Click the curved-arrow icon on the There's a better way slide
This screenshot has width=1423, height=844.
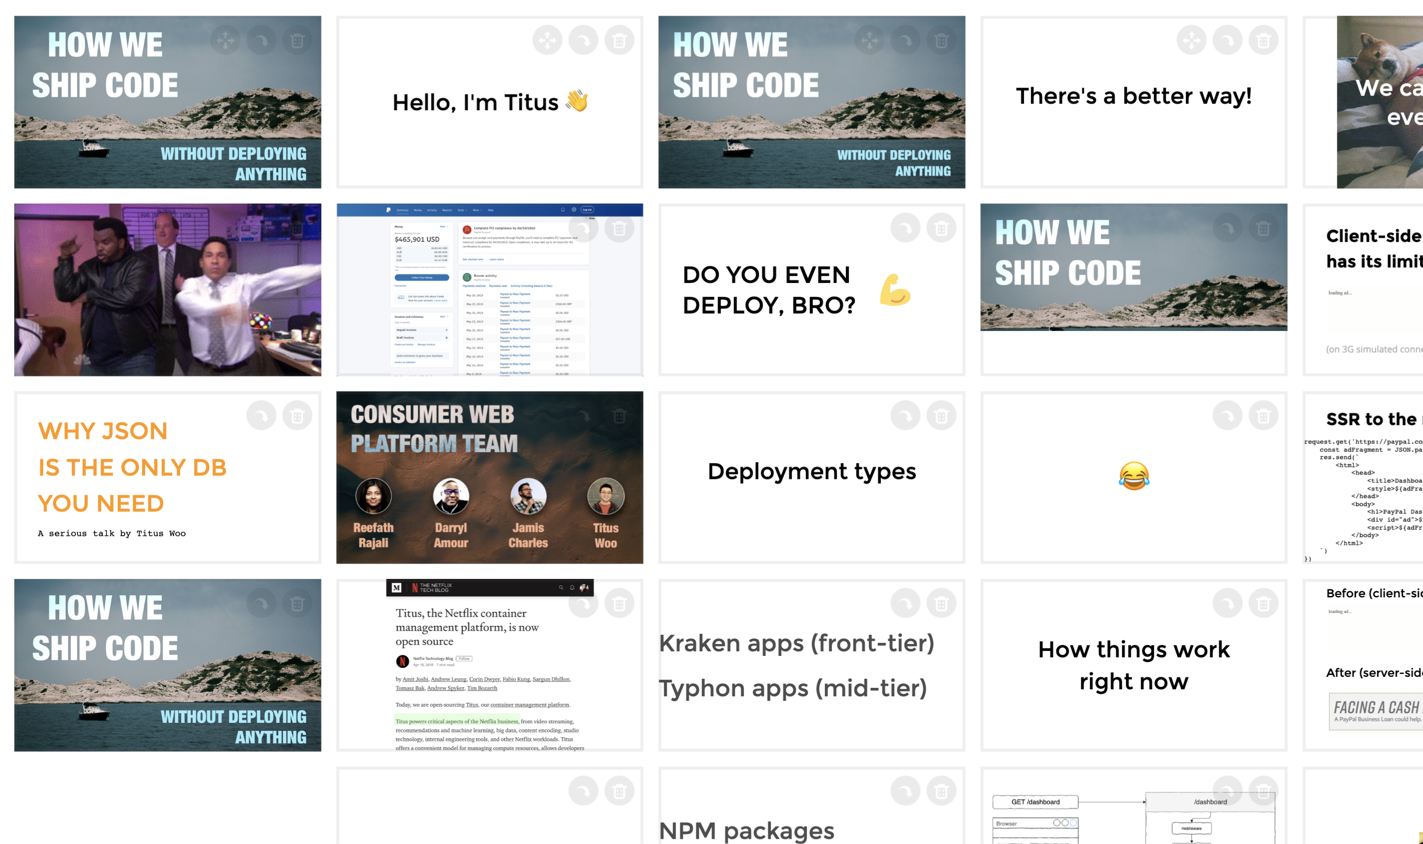point(1227,40)
